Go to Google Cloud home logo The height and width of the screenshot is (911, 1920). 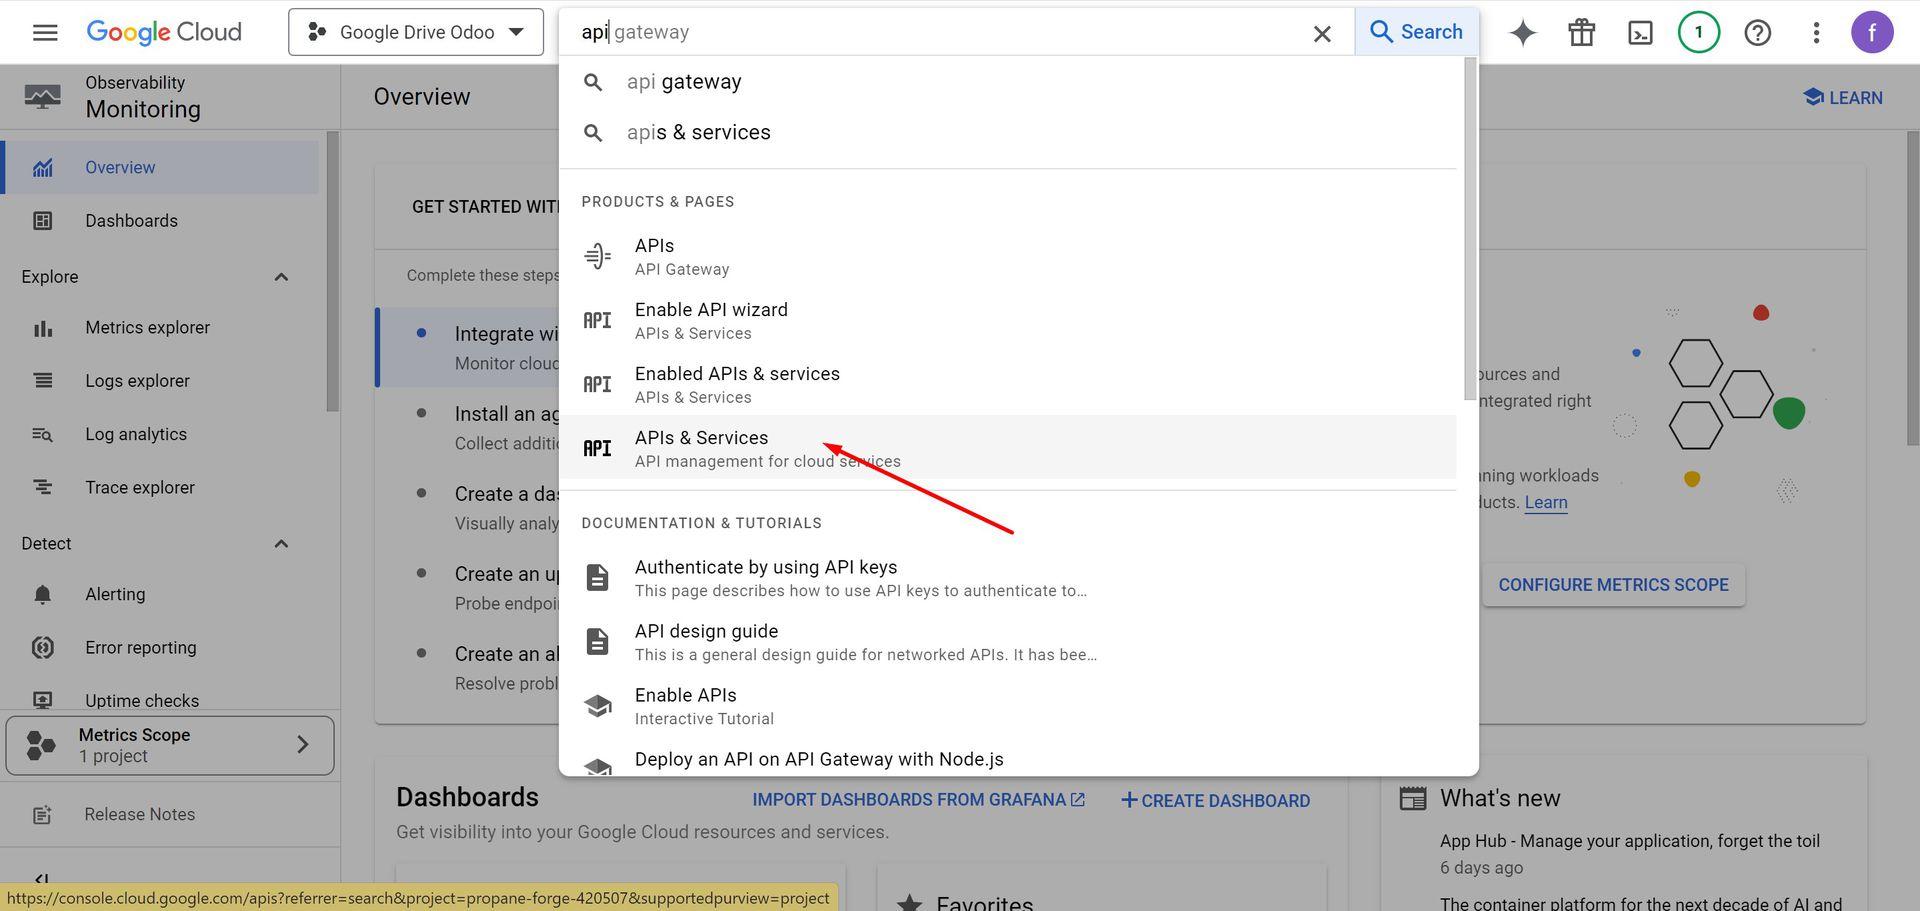pos(164,32)
